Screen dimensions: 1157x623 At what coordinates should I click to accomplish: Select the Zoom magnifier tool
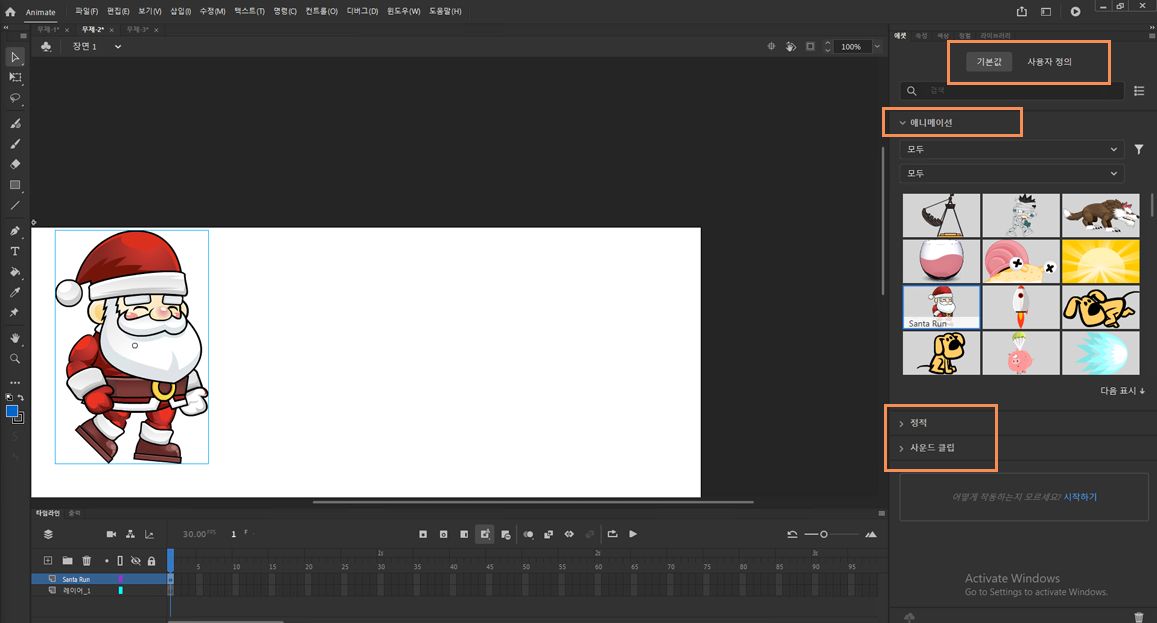point(15,359)
